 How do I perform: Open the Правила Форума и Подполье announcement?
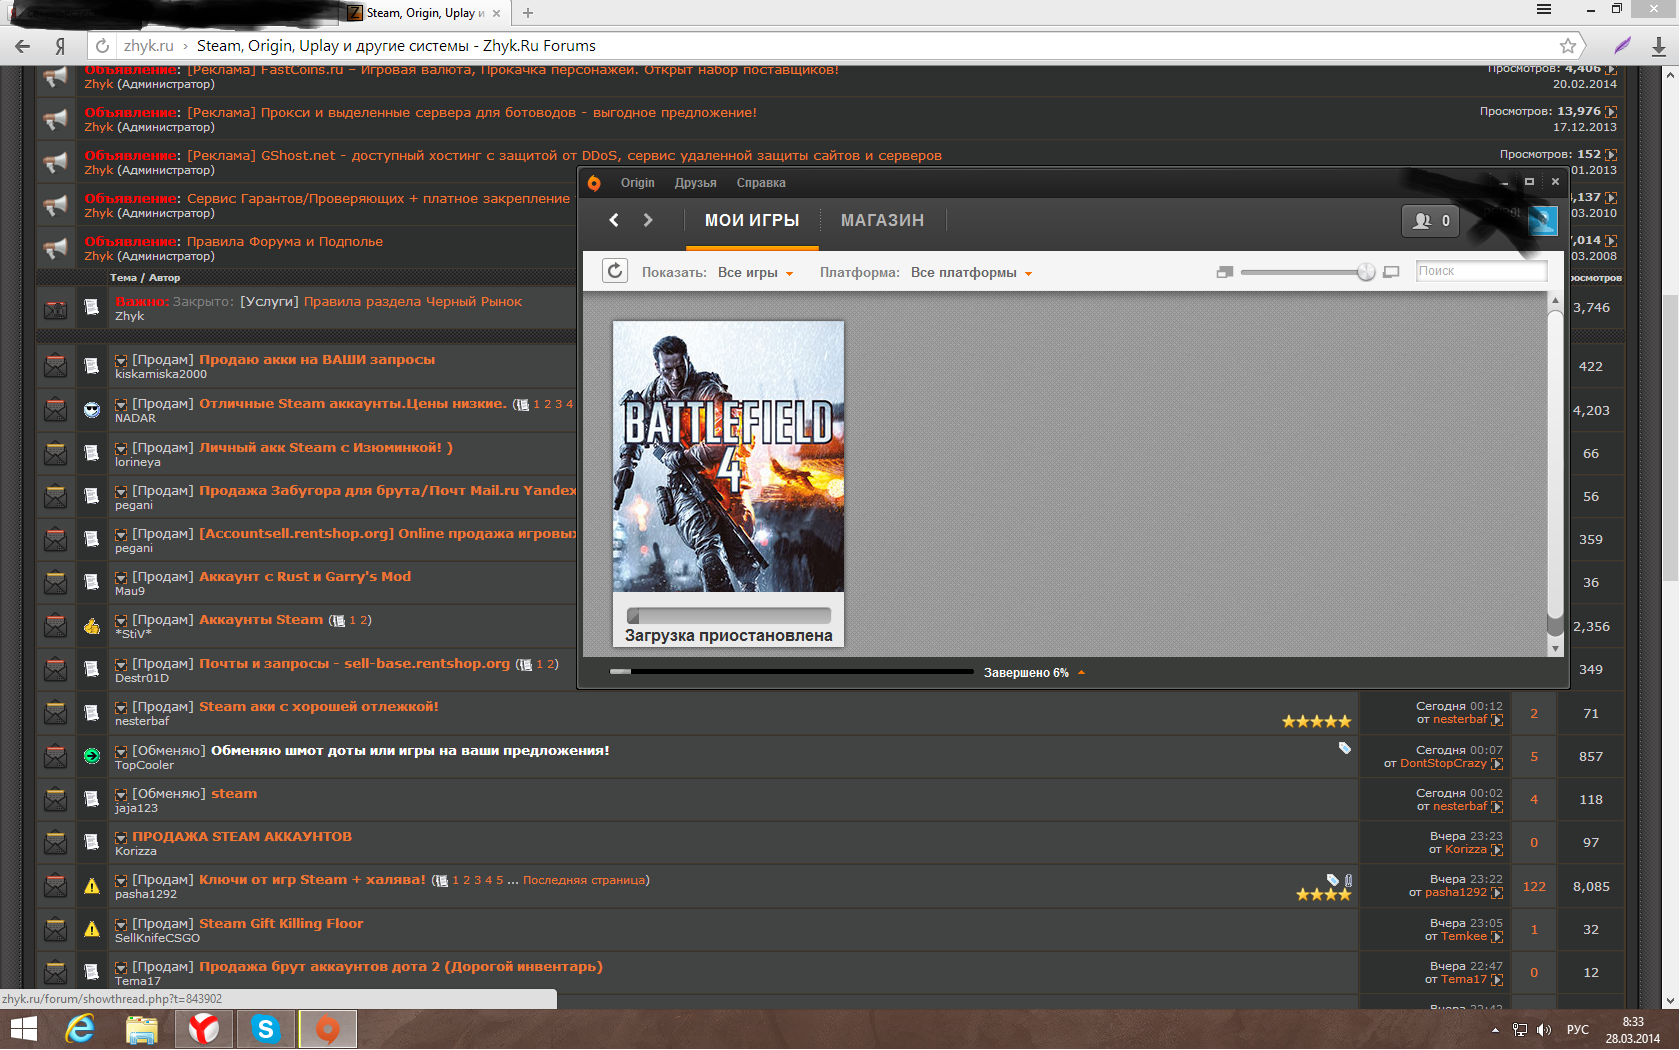[x=284, y=242]
